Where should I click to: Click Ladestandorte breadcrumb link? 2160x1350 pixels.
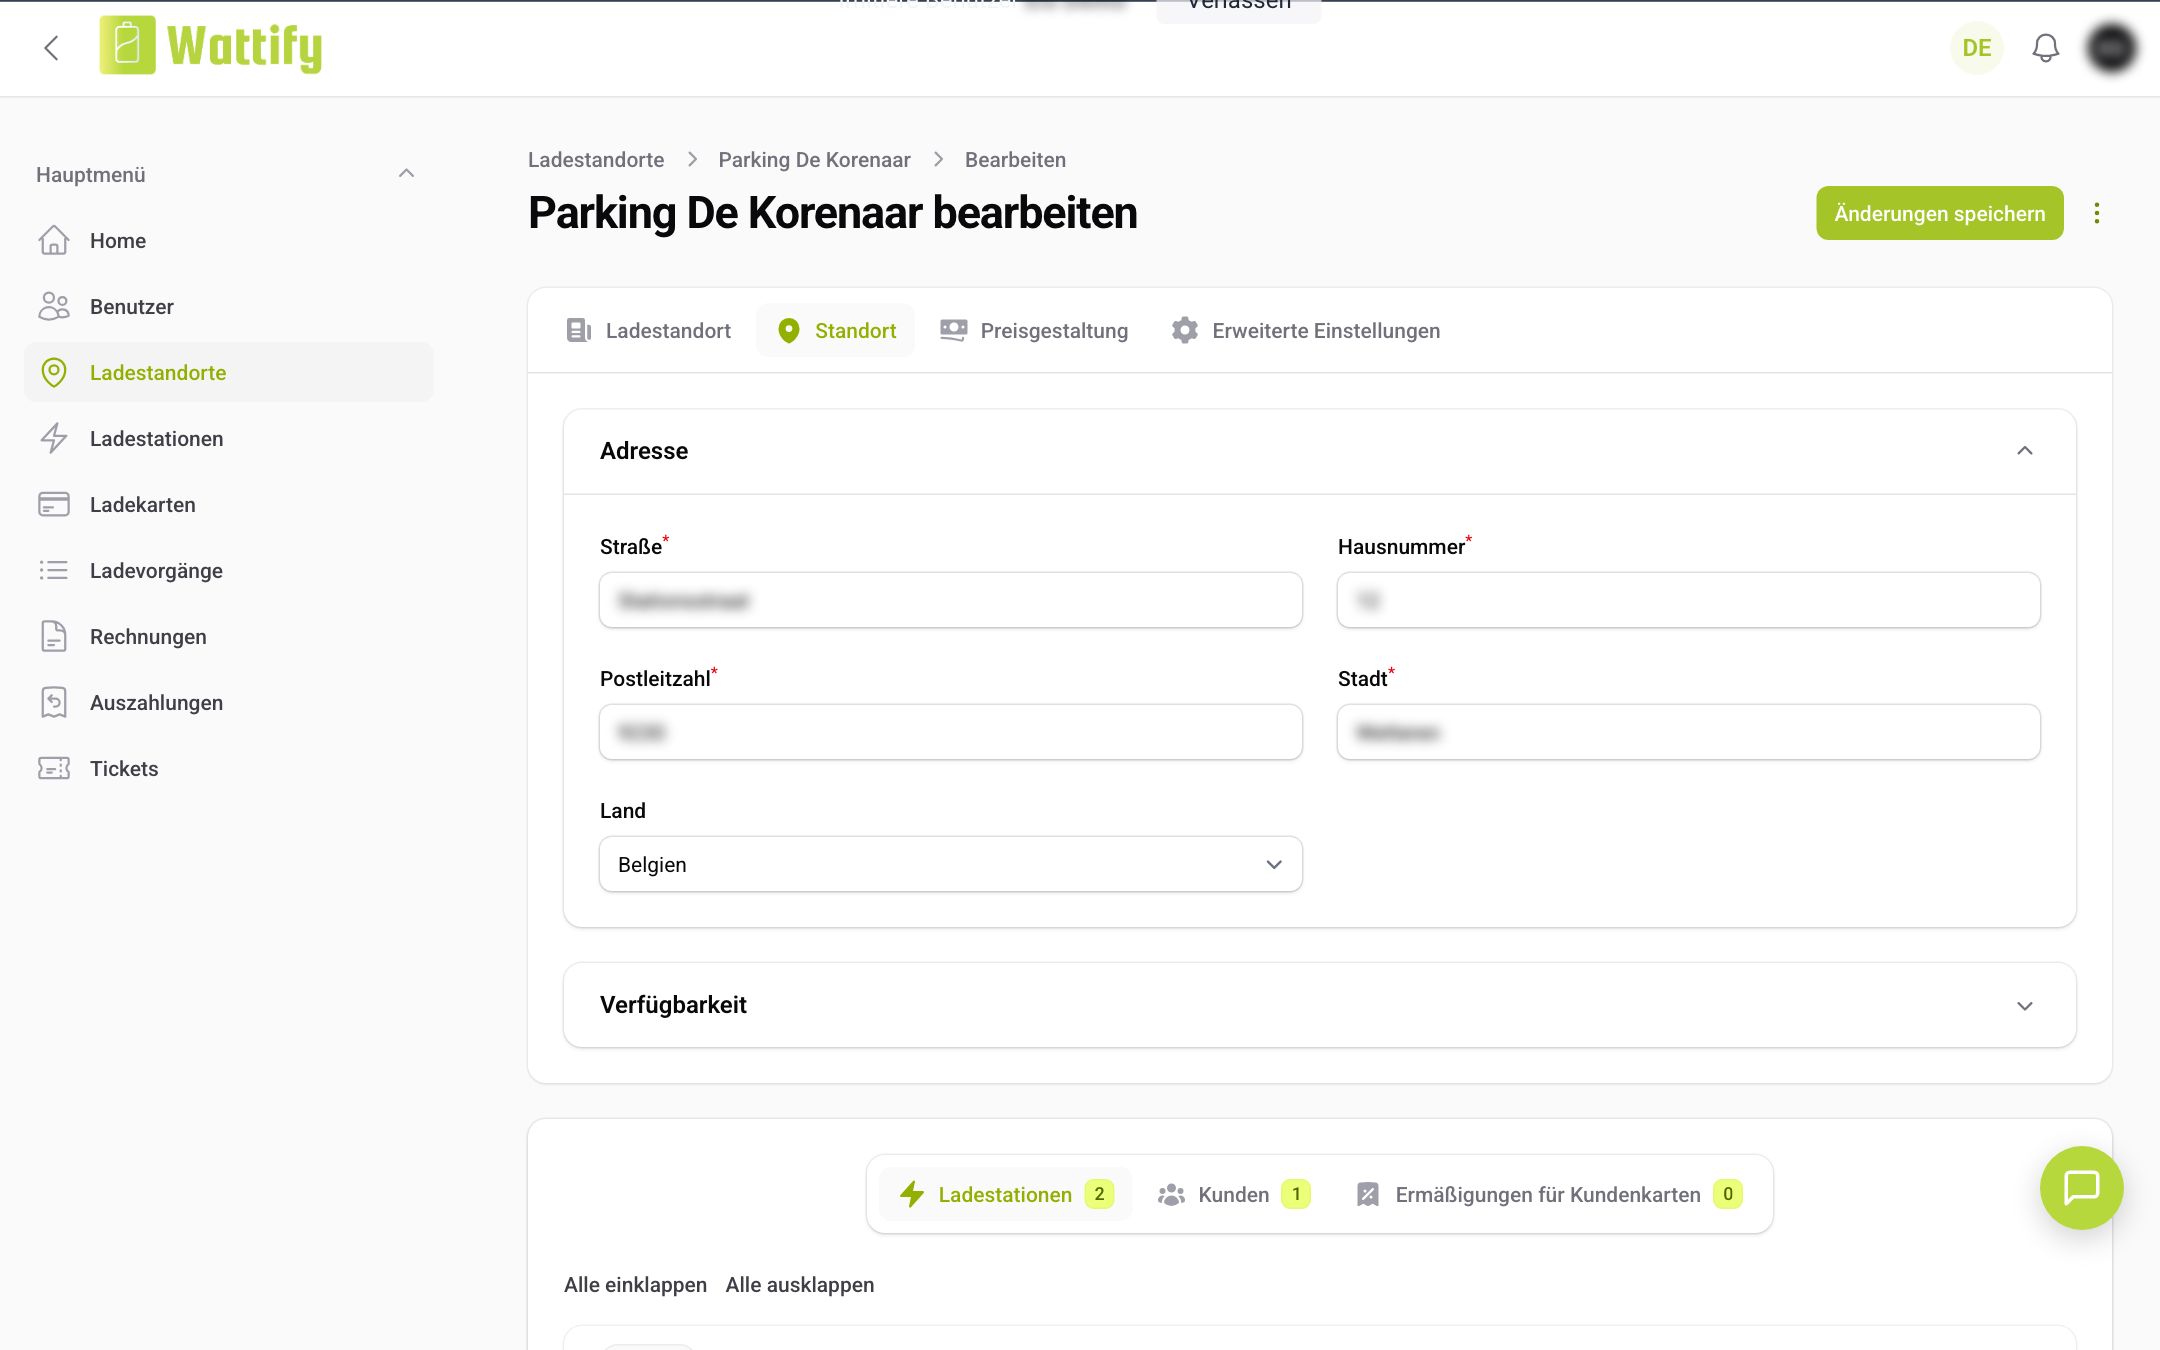[x=596, y=160]
